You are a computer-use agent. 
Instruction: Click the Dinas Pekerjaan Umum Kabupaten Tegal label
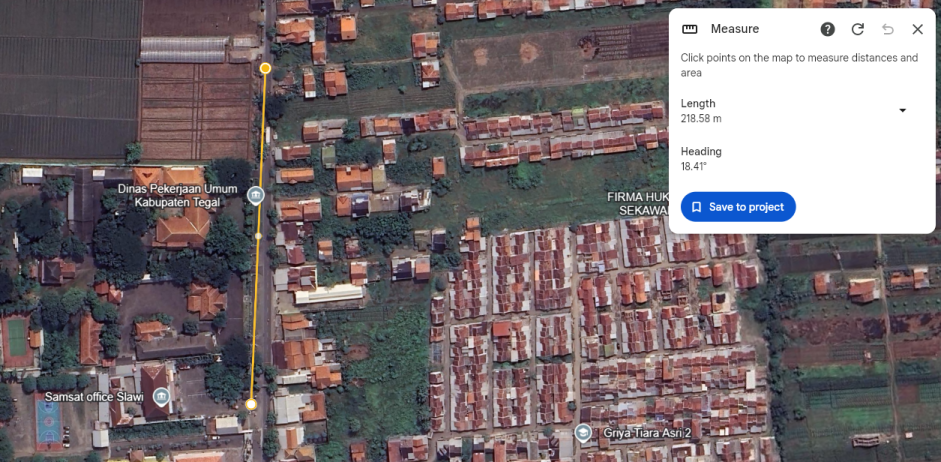point(169,196)
